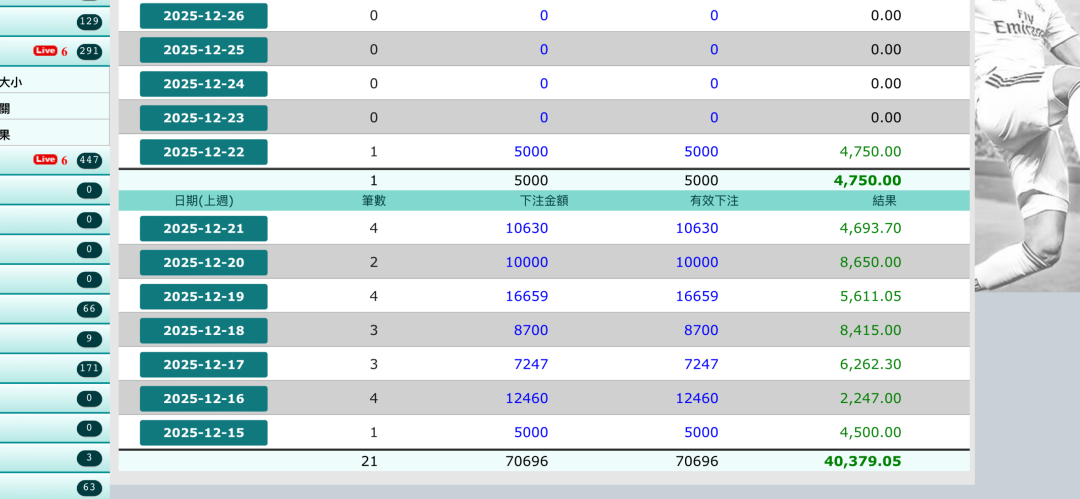This screenshot has width=1080, height=499.
Task: Click bet amount 12460 link
Action: [x=527, y=398]
